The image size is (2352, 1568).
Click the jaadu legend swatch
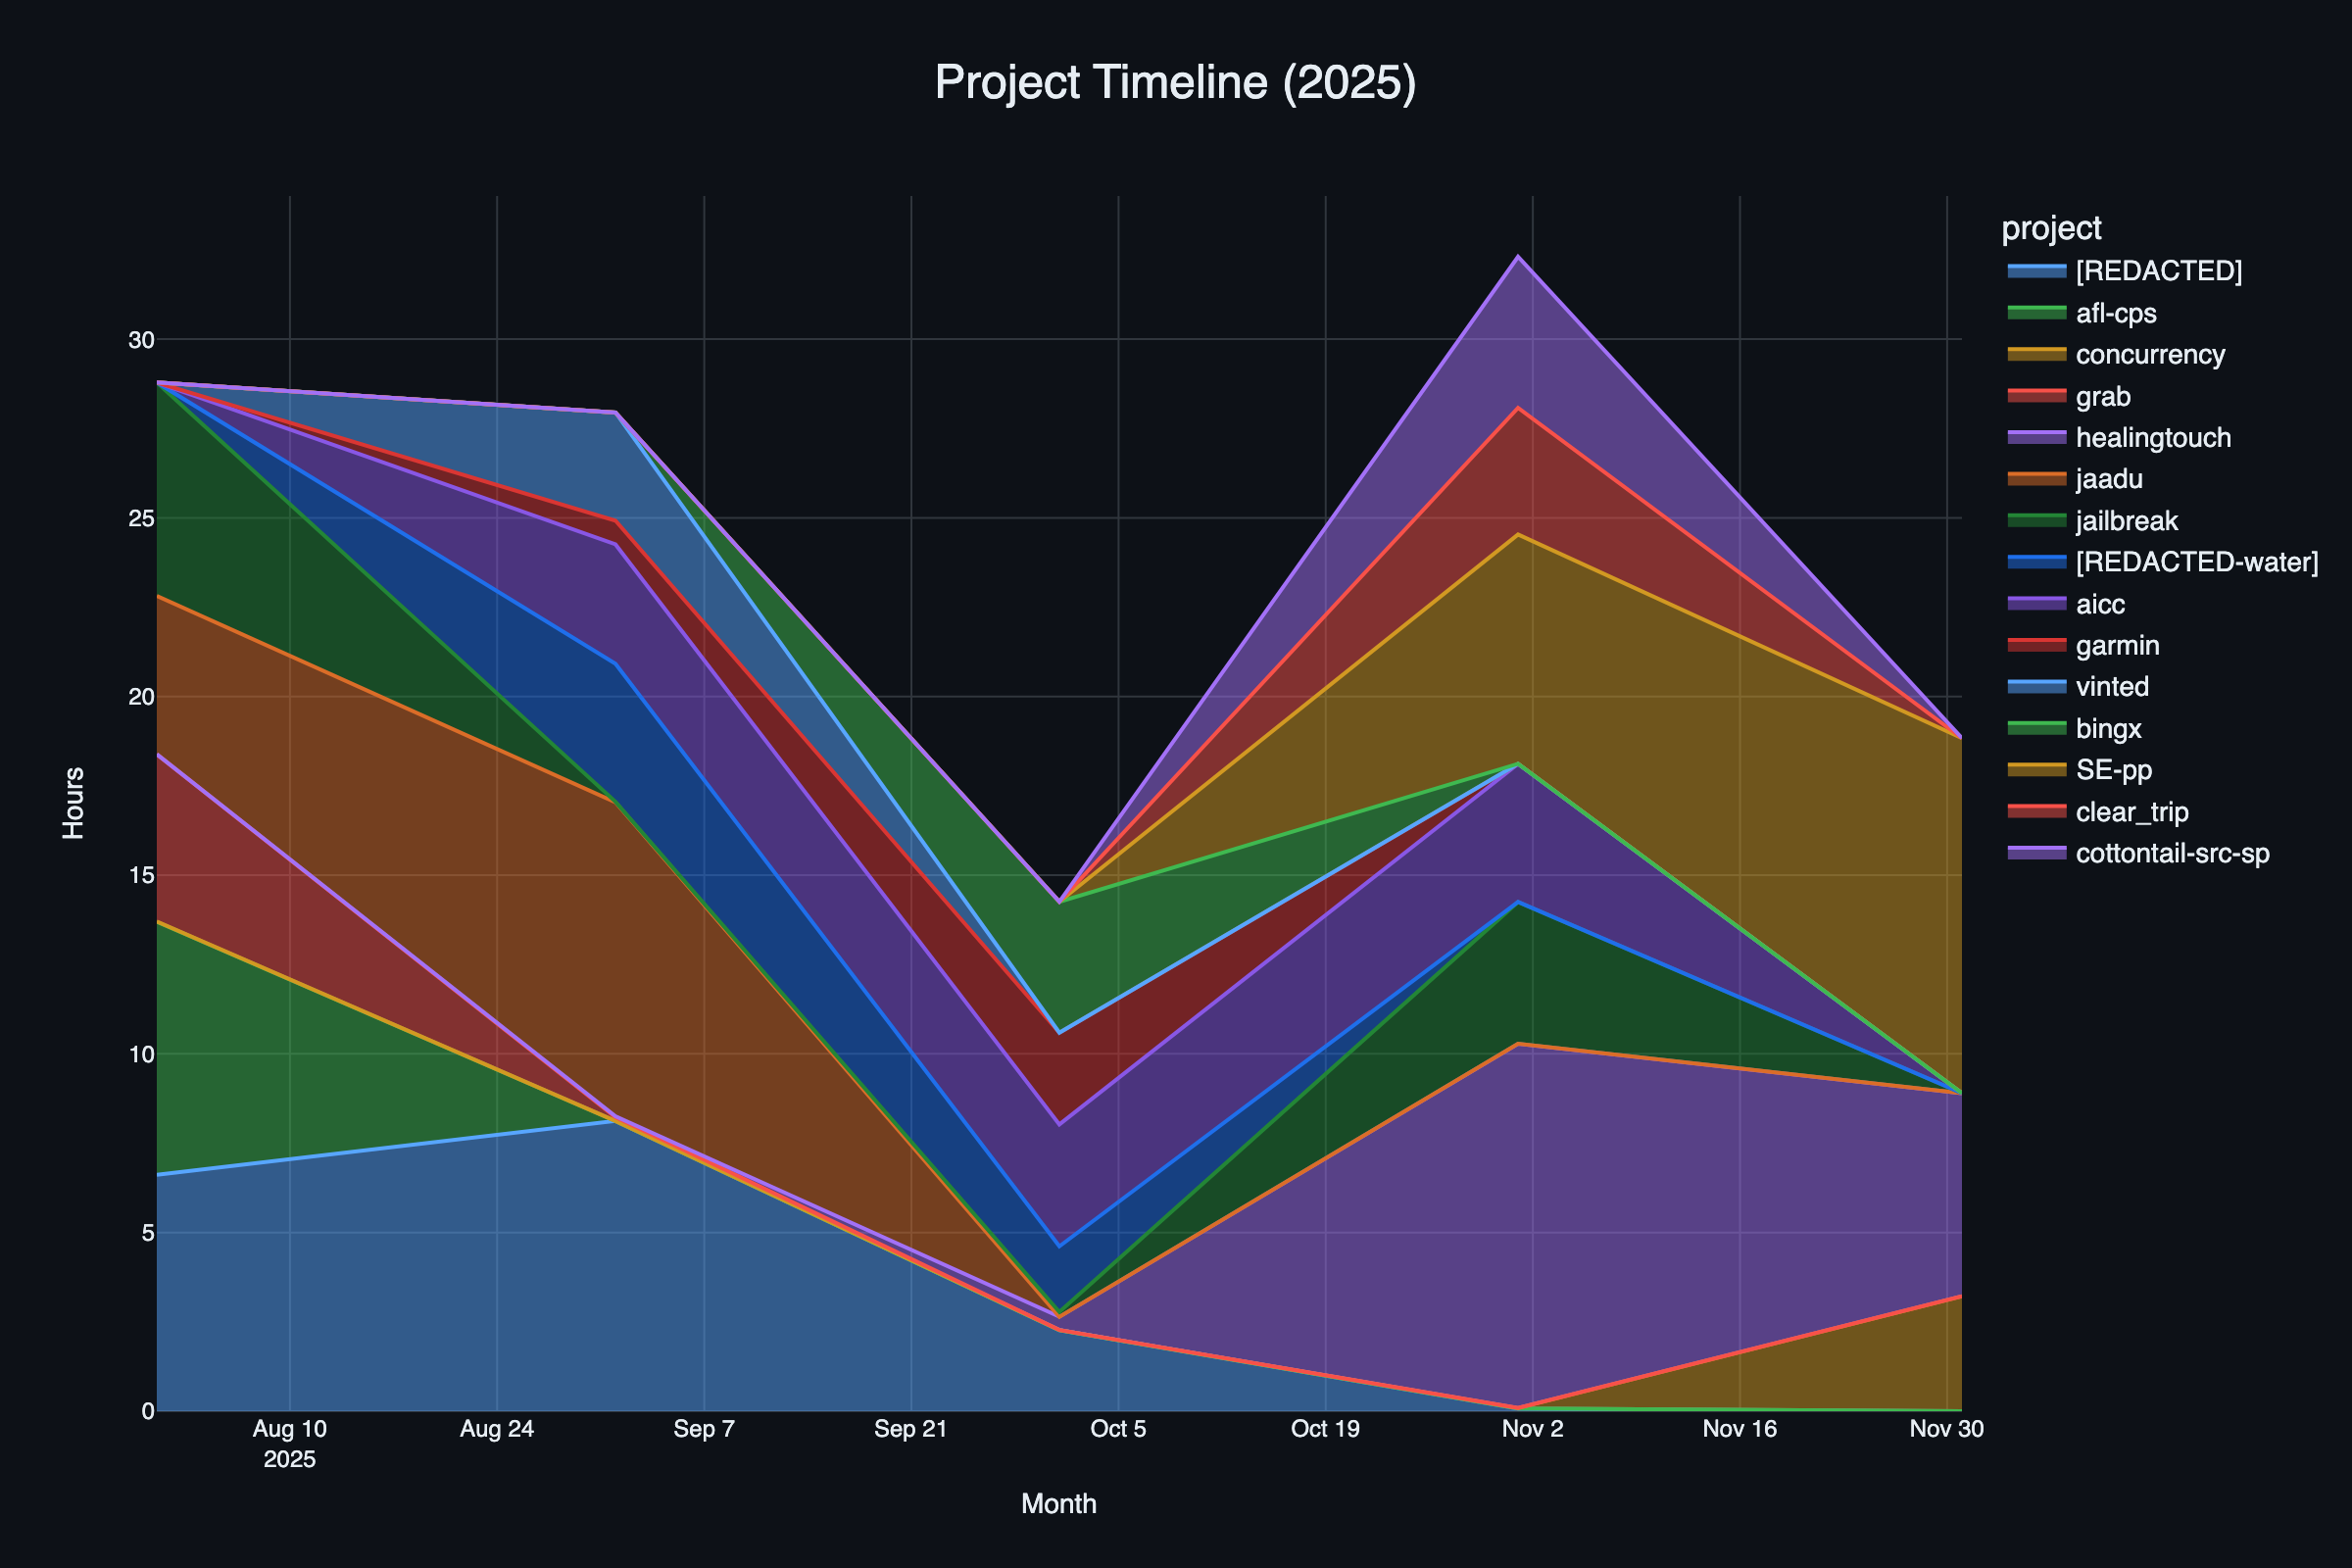click(x=2036, y=479)
